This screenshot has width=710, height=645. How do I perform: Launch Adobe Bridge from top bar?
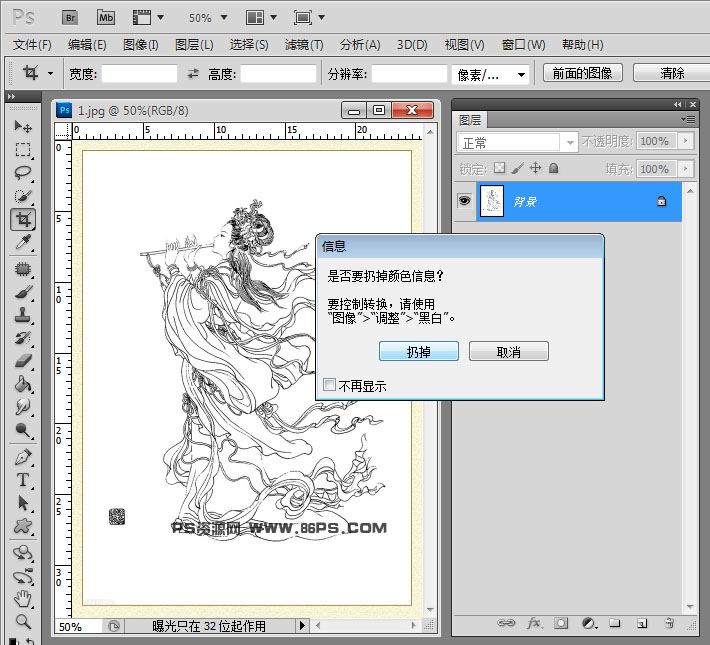[x=70, y=18]
